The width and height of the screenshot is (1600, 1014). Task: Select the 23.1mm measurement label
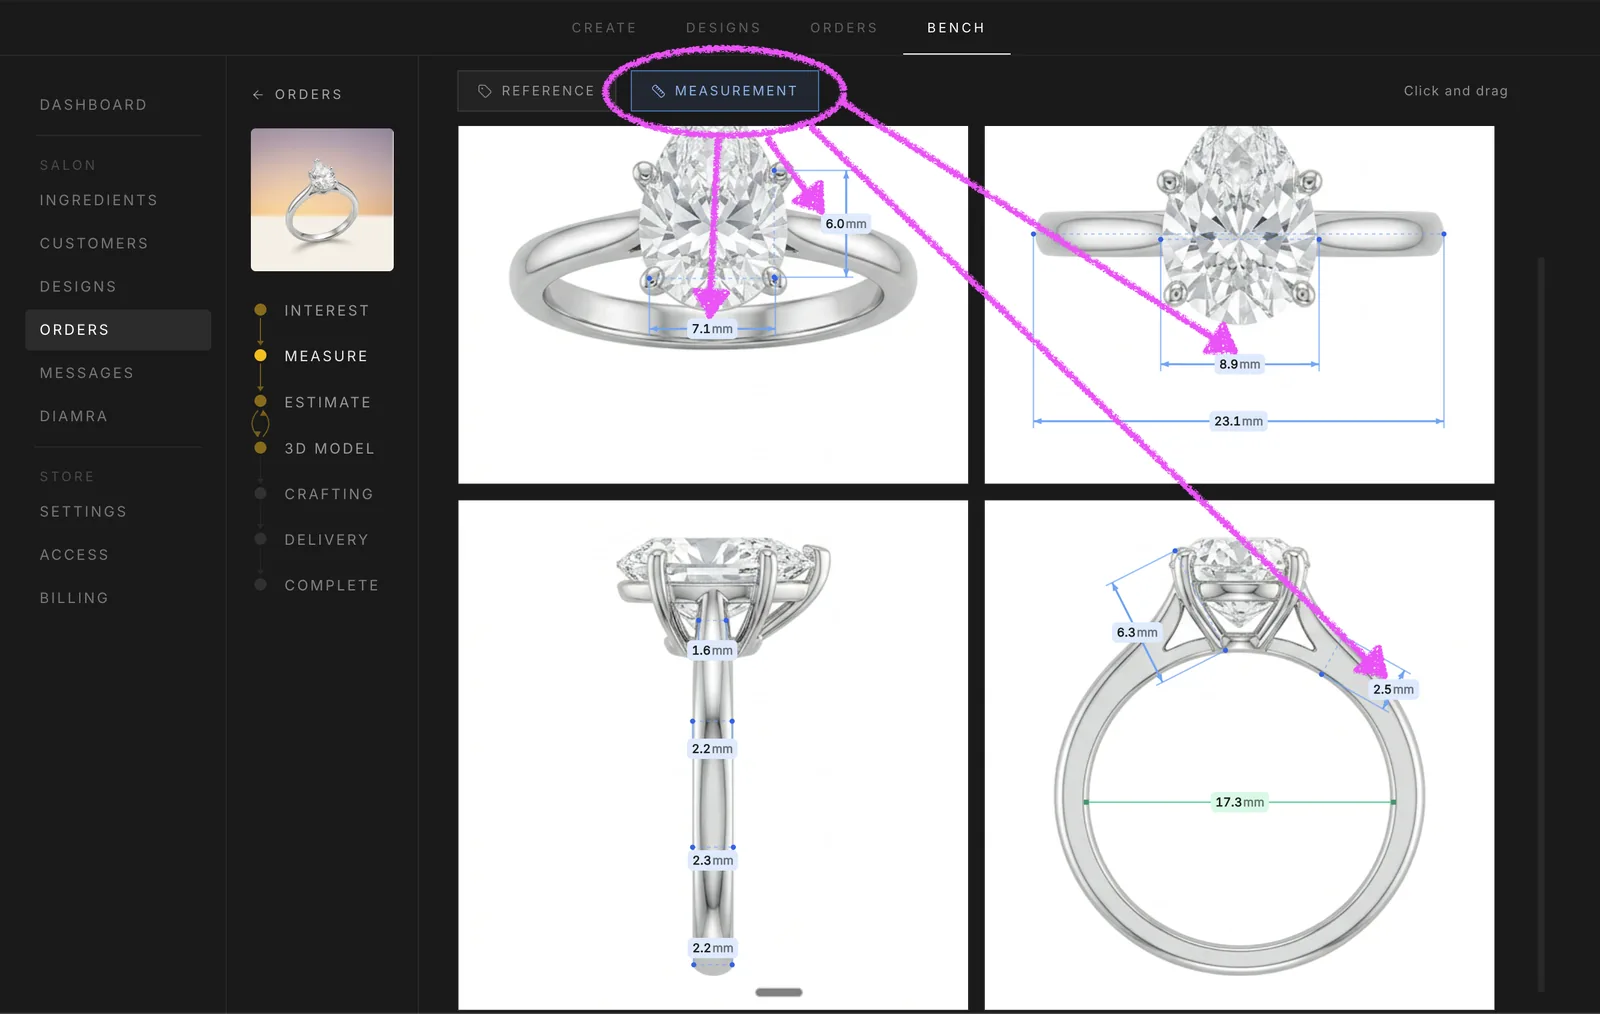[1238, 421]
